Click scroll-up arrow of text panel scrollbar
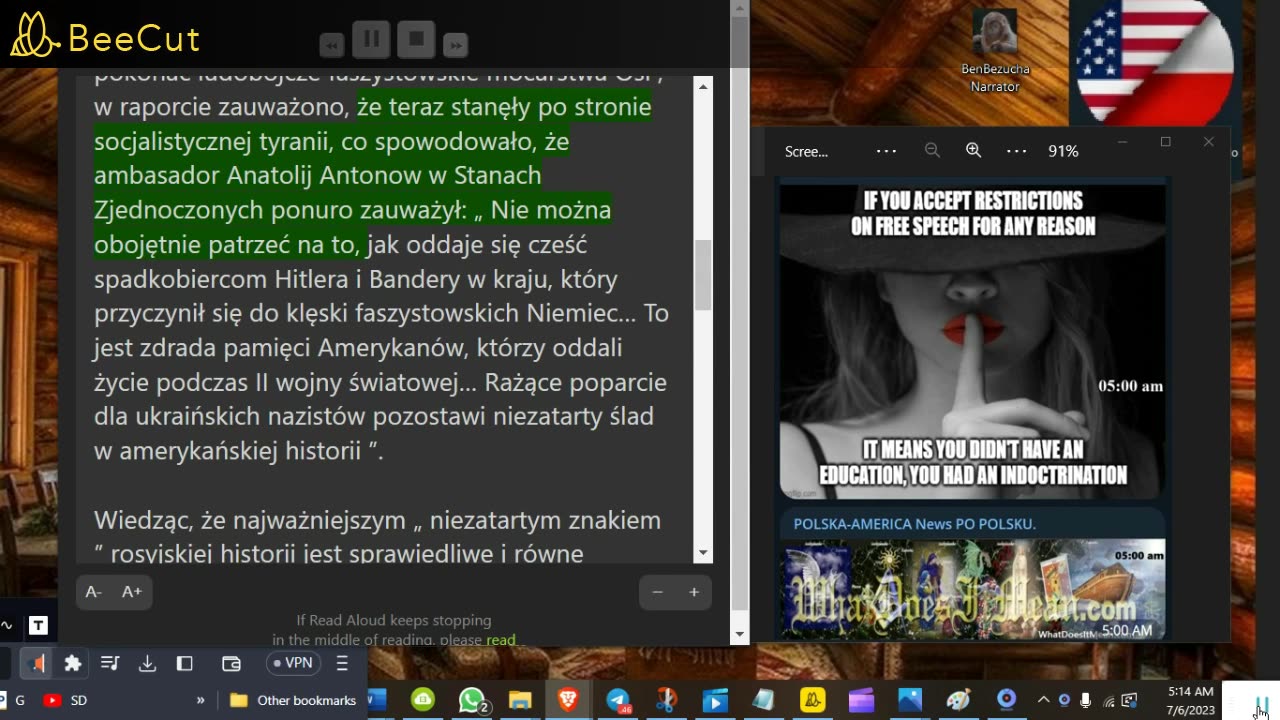Image resolution: width=1280 pixels, height=720 pixels. point(703,87)
